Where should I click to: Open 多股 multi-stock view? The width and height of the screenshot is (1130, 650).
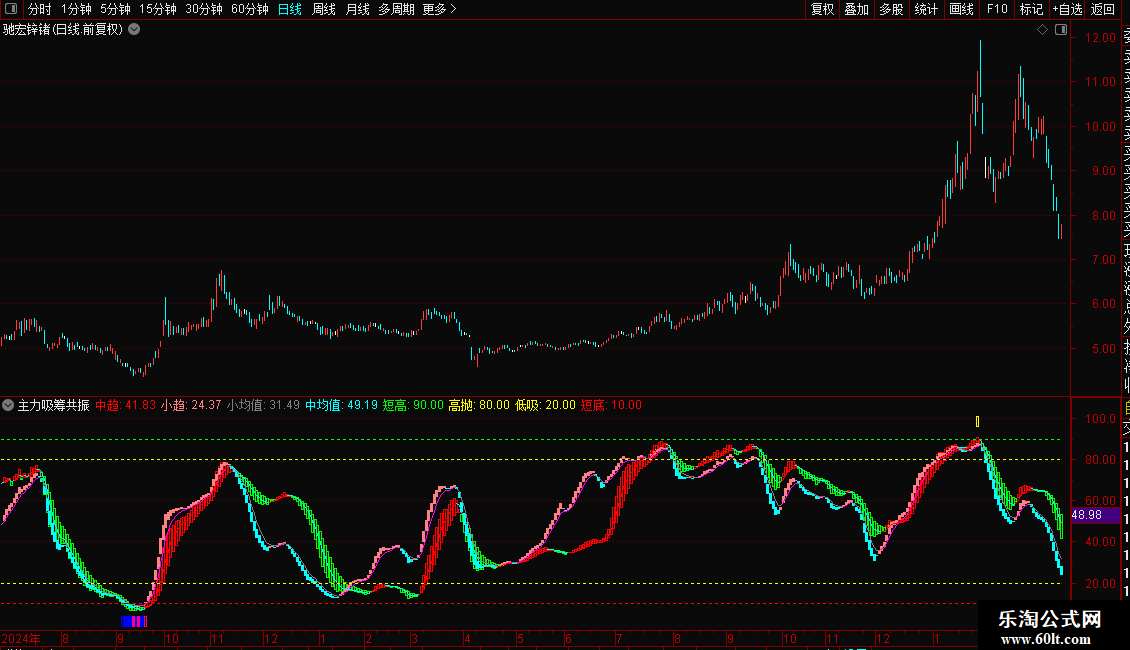[891, 9]
